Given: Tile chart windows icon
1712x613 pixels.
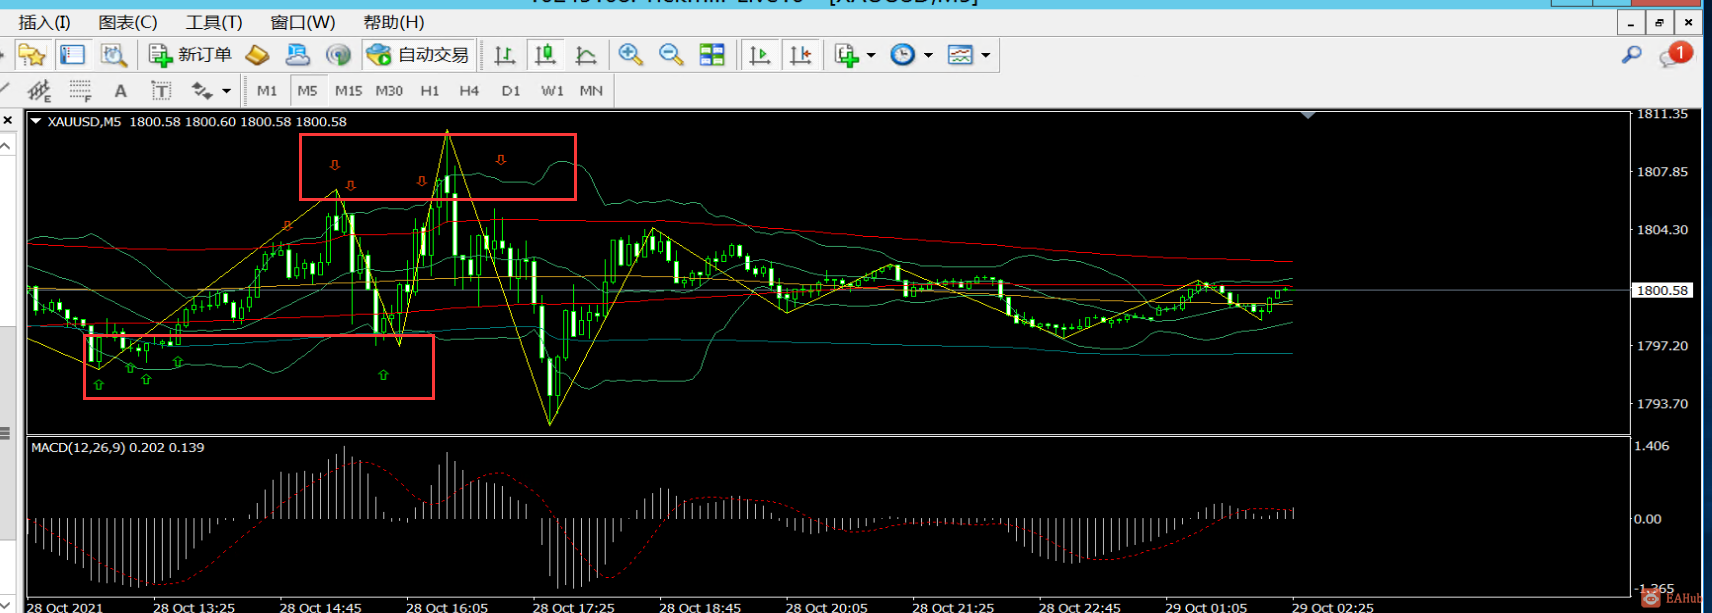Looking at the screenshot, I should click(x=712, y=55).
